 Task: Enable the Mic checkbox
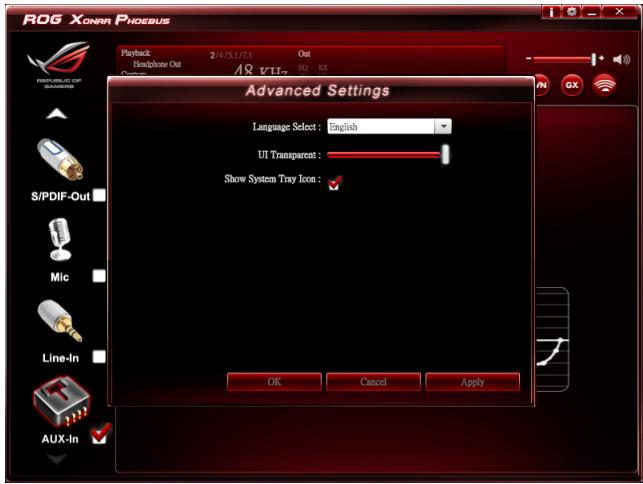click(x=99, y=276)
